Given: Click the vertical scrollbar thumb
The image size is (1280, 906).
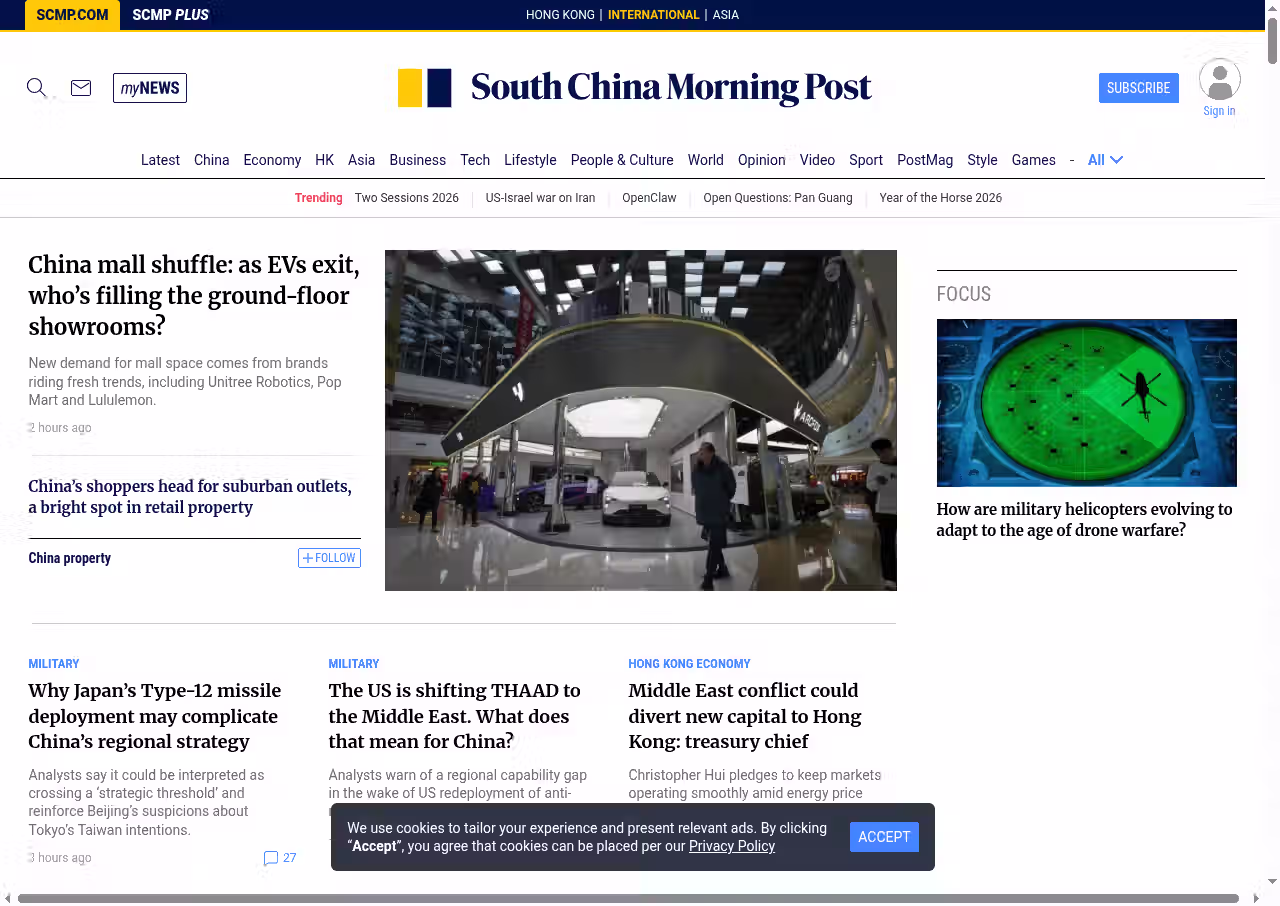Looking at the screenshot, I should pos(1272,40).
